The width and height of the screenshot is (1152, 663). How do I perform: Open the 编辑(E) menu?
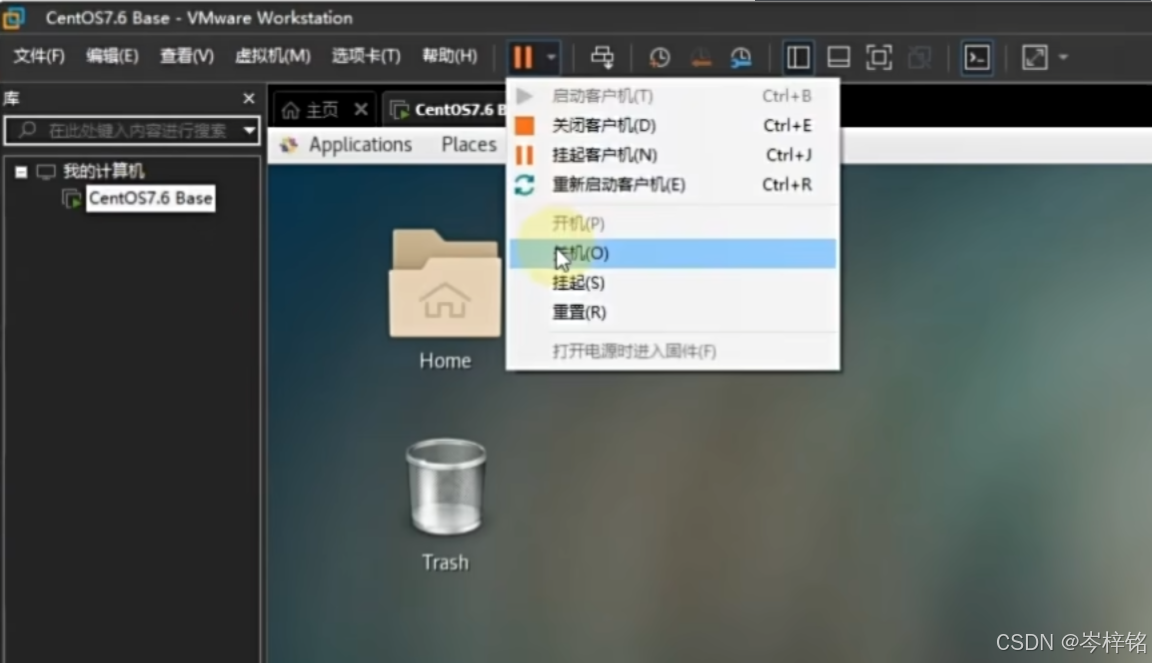pos(112,56)
